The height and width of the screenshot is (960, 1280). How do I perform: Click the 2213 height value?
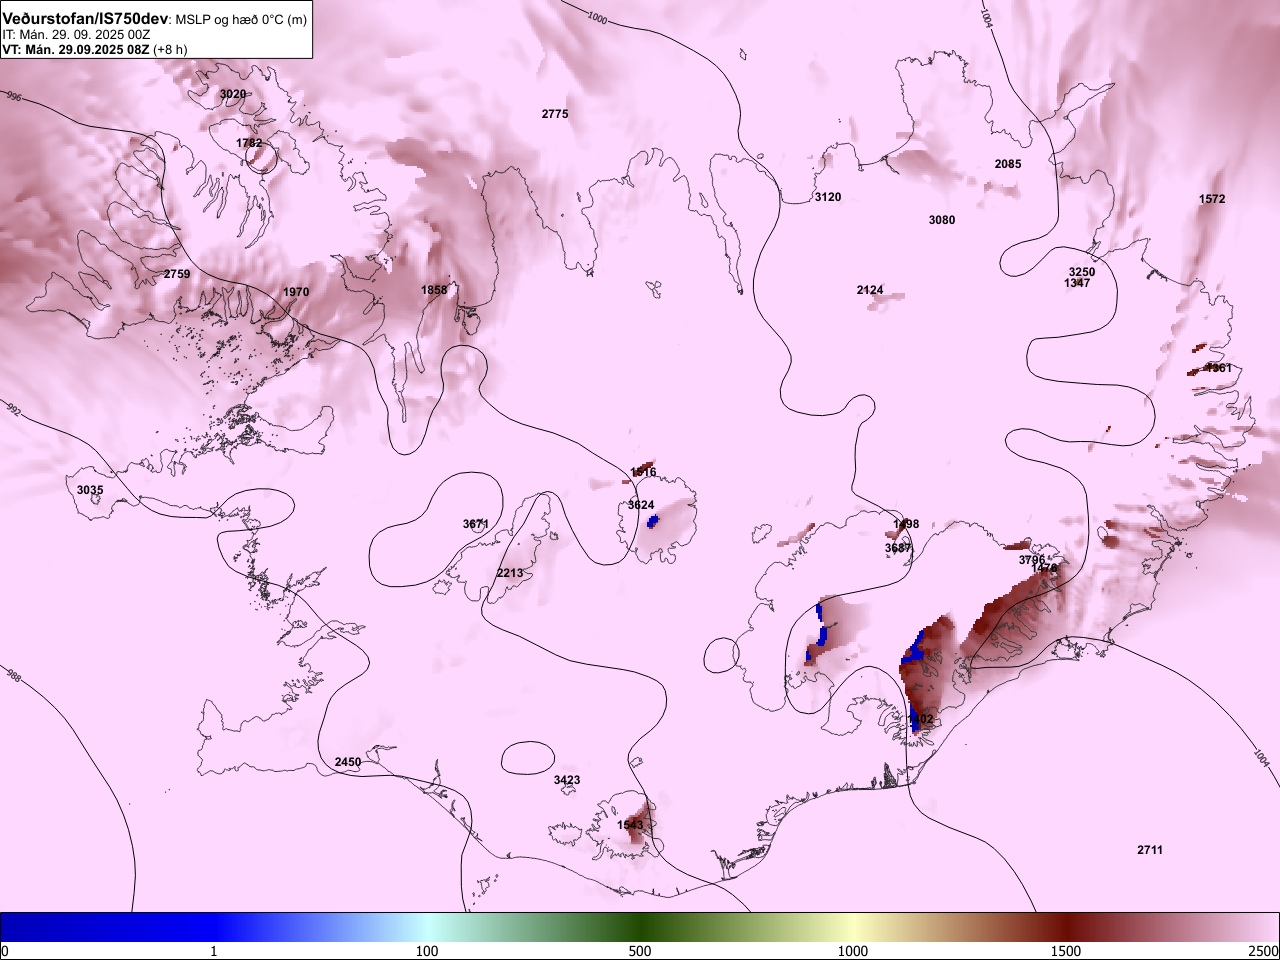tap(510, 573)
